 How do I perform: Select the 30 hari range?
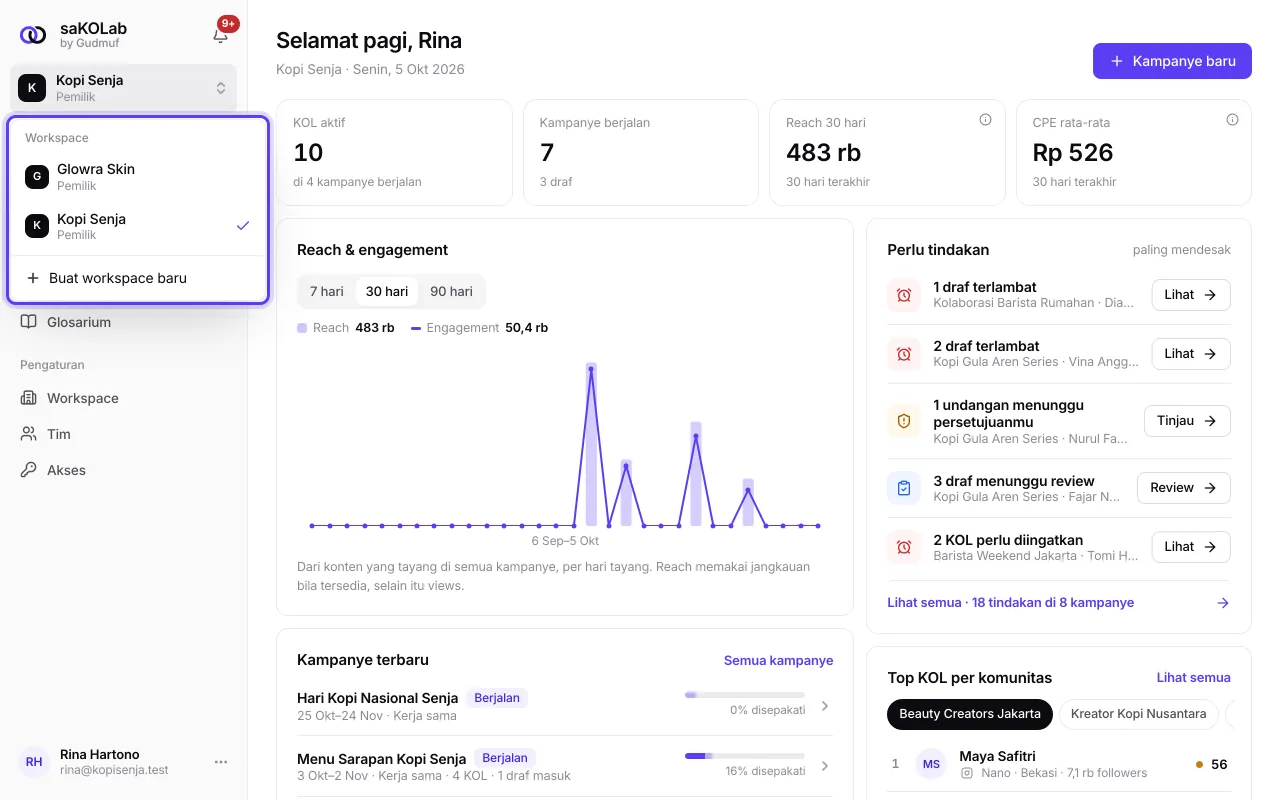[x=387, y=292]
